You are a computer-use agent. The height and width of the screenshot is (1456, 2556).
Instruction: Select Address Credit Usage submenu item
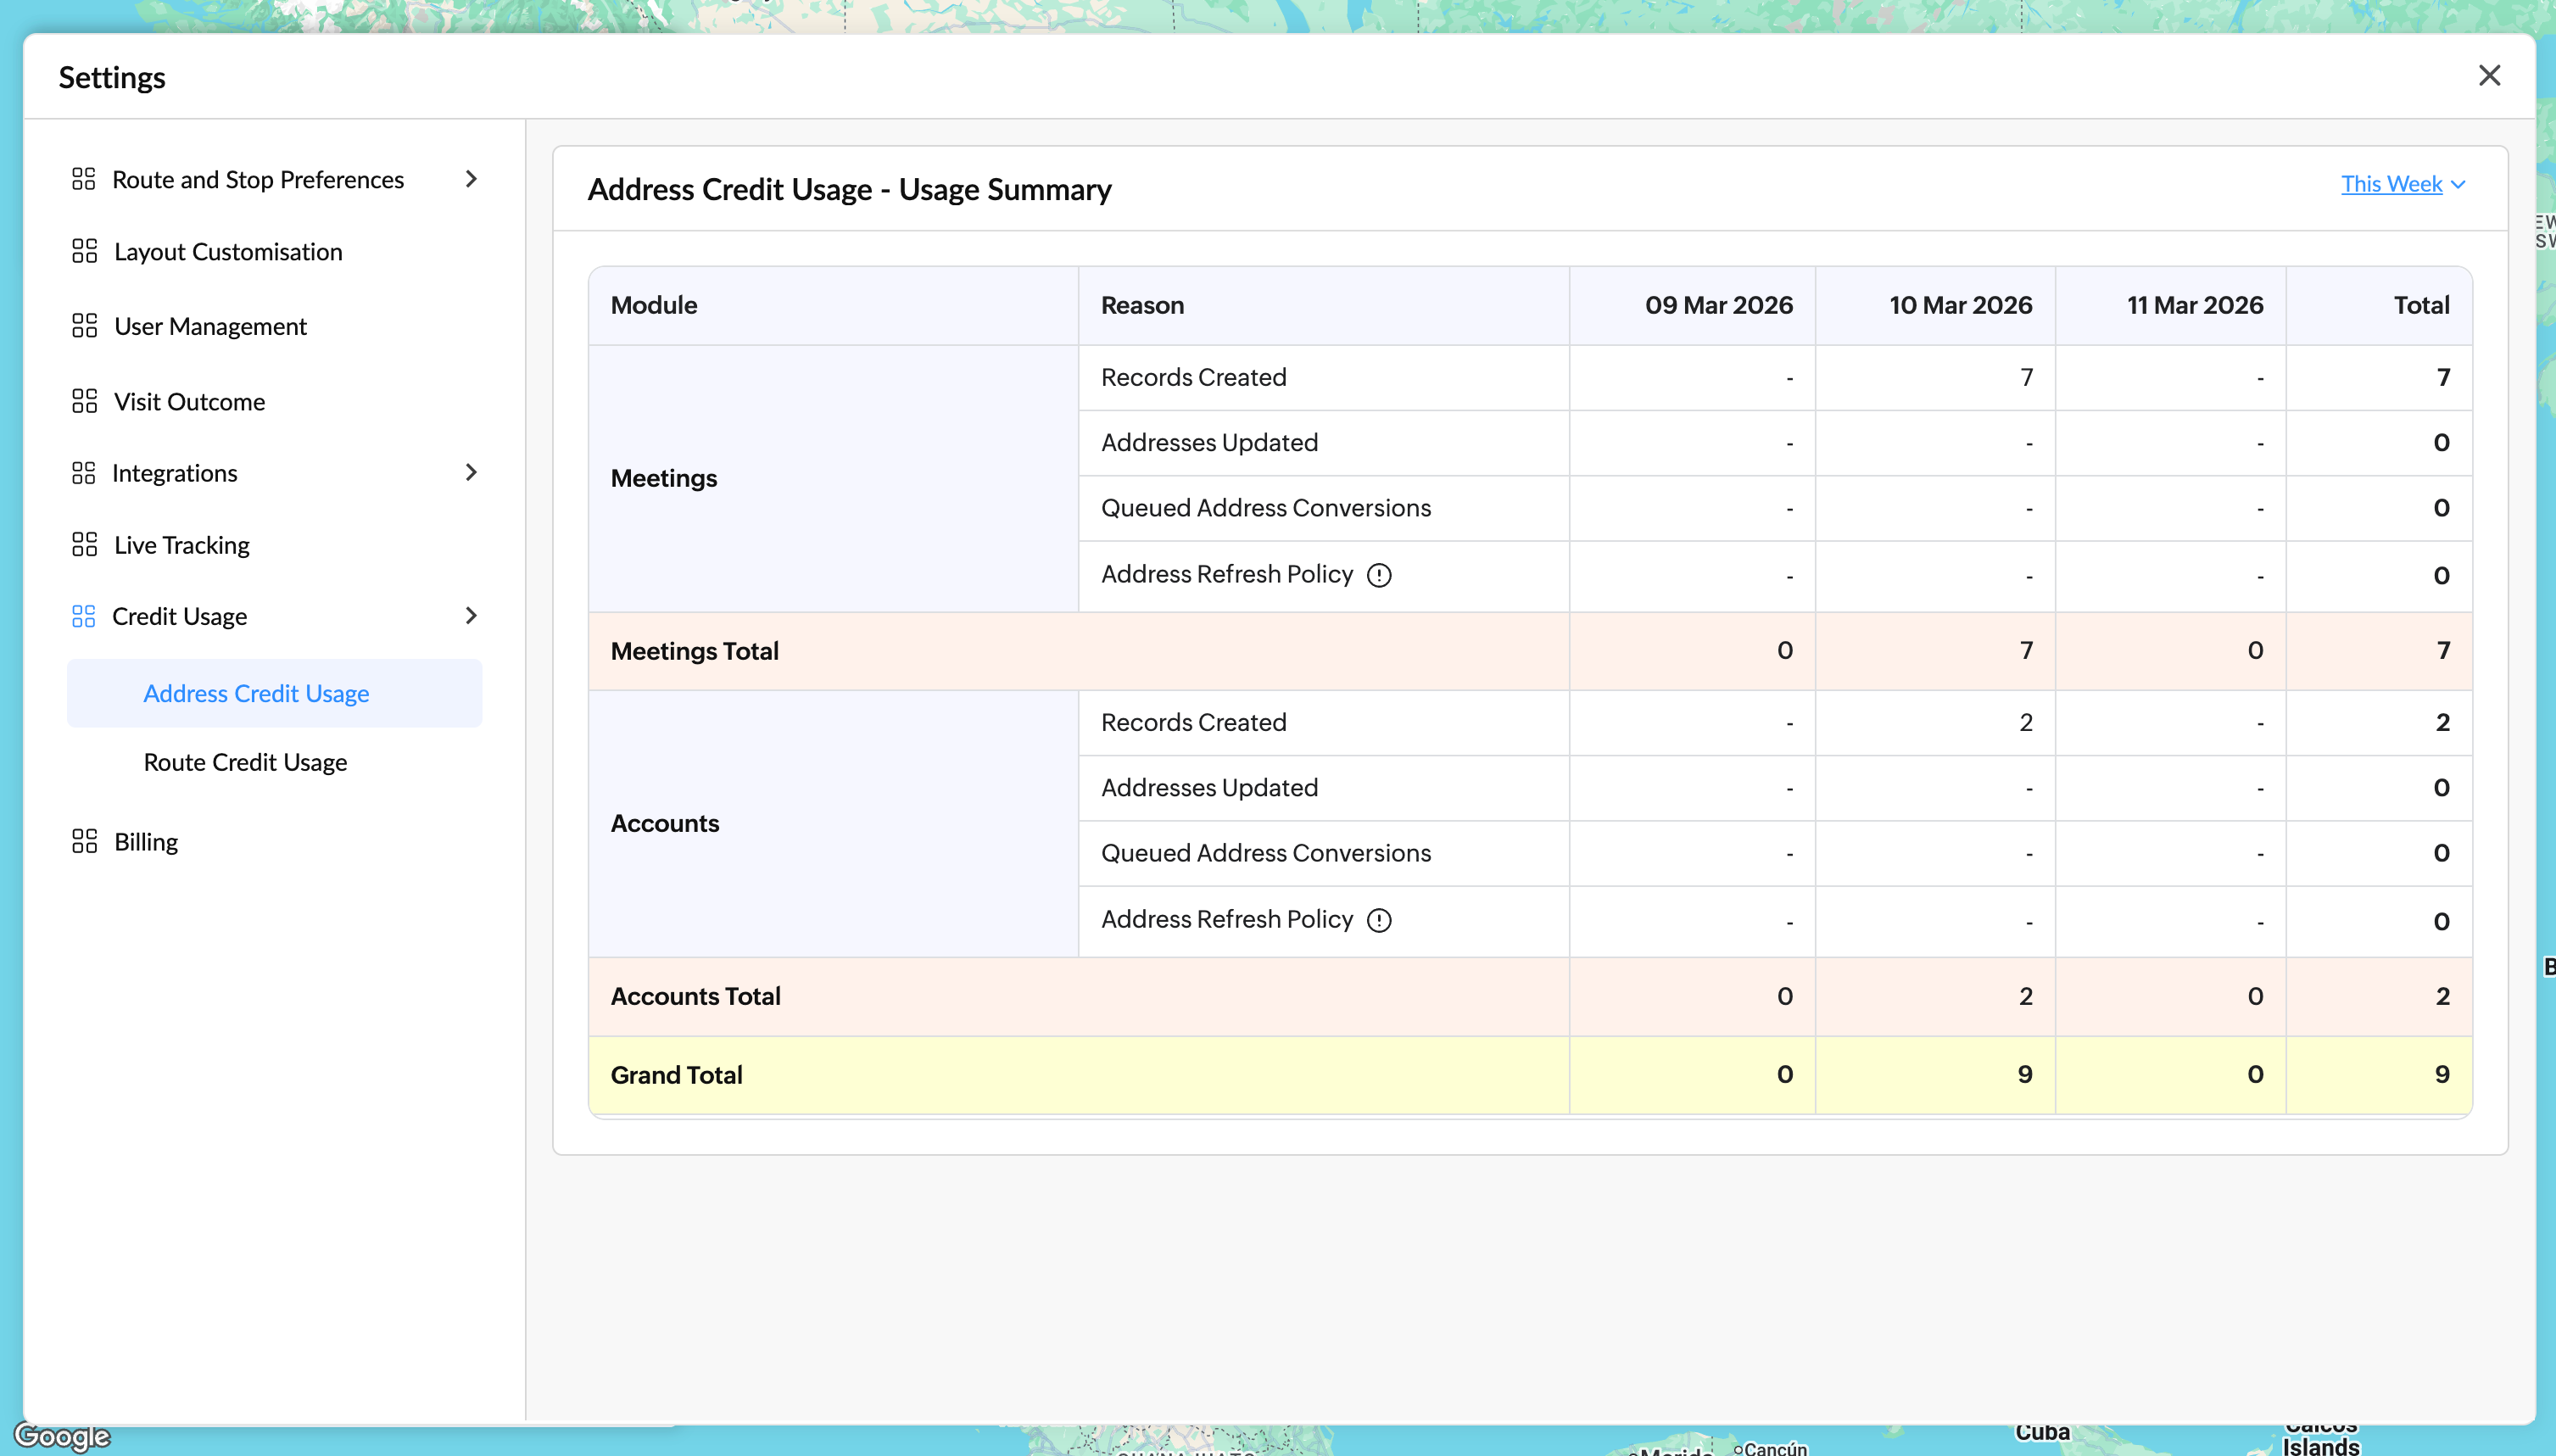256,693
